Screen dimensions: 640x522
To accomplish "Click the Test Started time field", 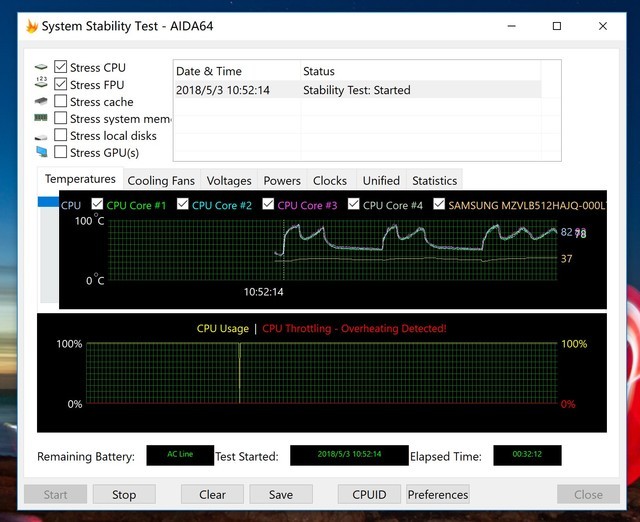I will click(x=349, y=455).
